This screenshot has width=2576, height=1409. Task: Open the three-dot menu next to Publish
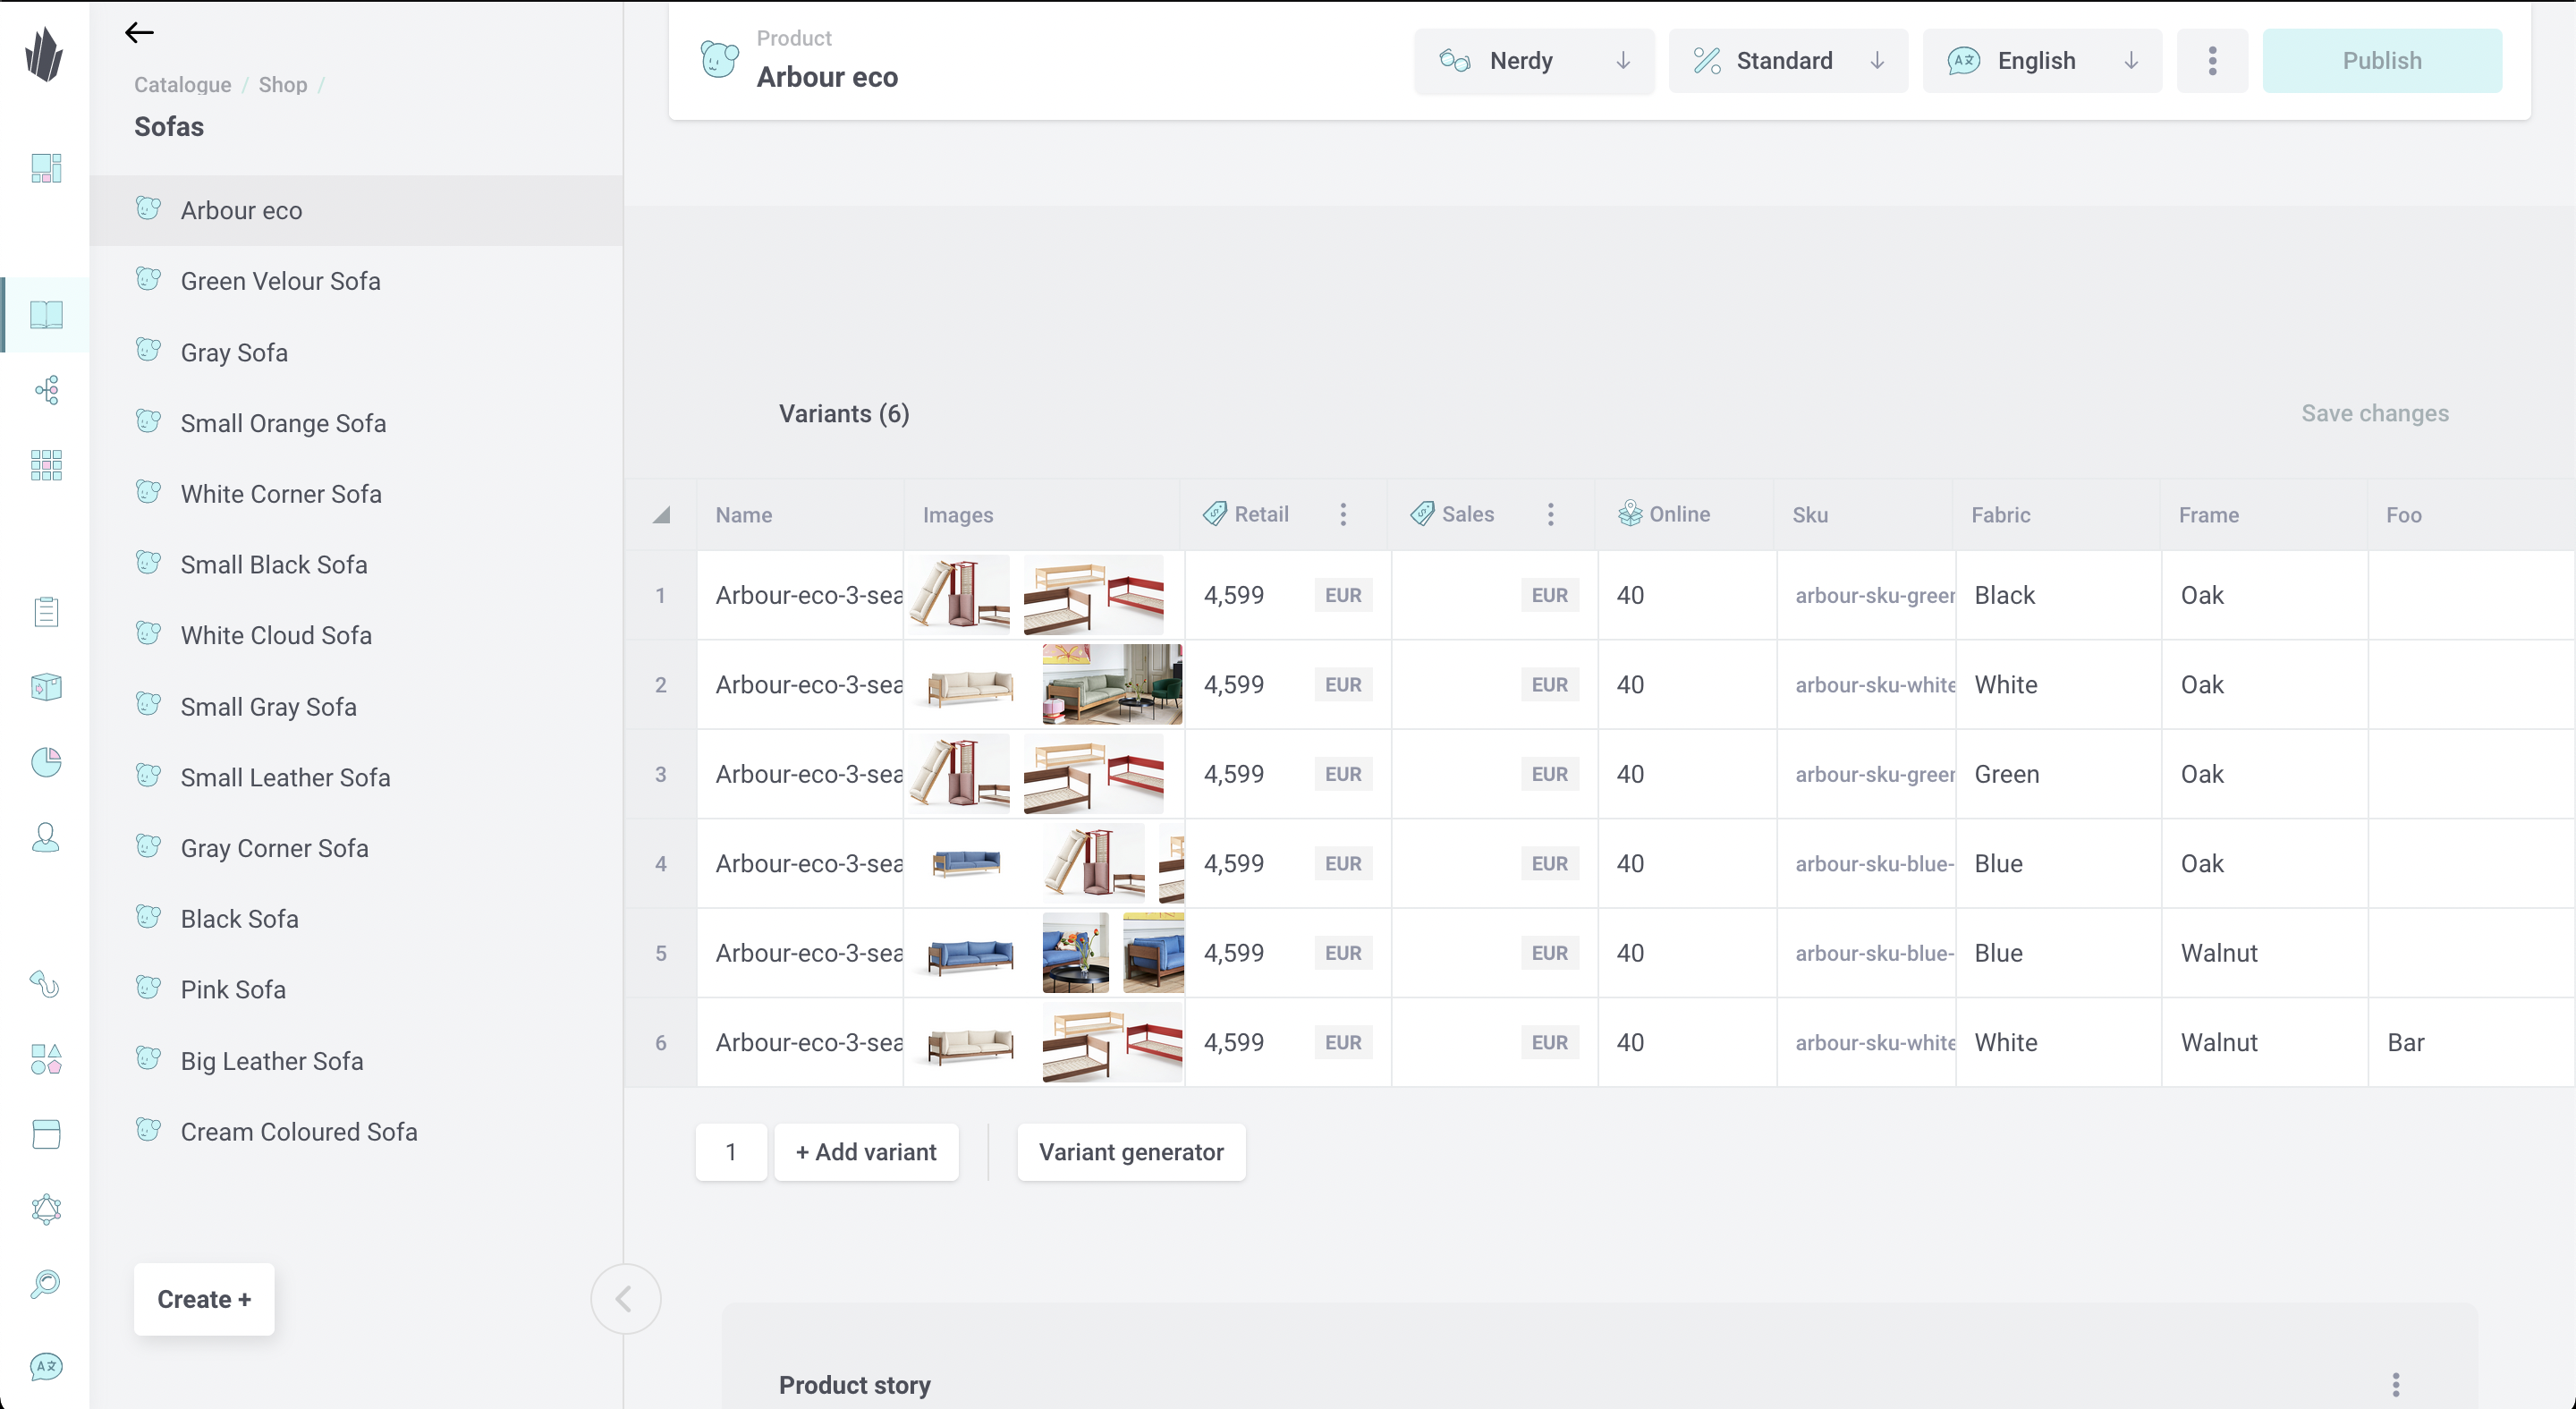click(x=2212, y=61)
